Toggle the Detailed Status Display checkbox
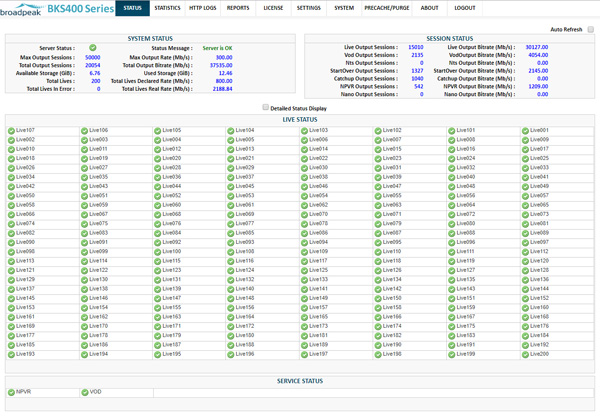Viewport: 600px width, 418px height. pos(265,108)
